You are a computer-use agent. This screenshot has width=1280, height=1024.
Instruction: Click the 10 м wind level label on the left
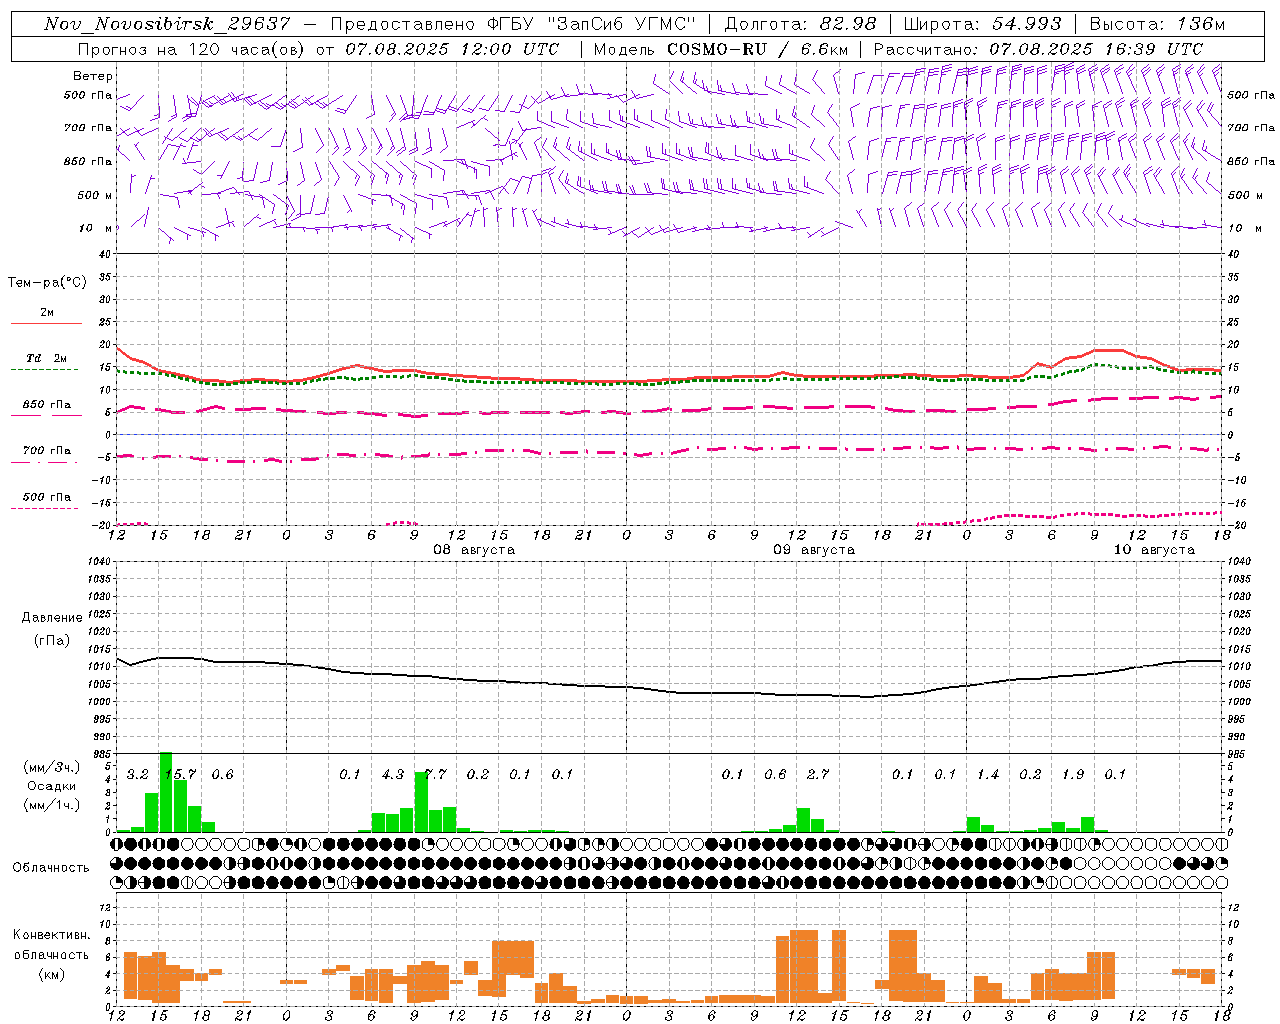(x=95, y=228)
